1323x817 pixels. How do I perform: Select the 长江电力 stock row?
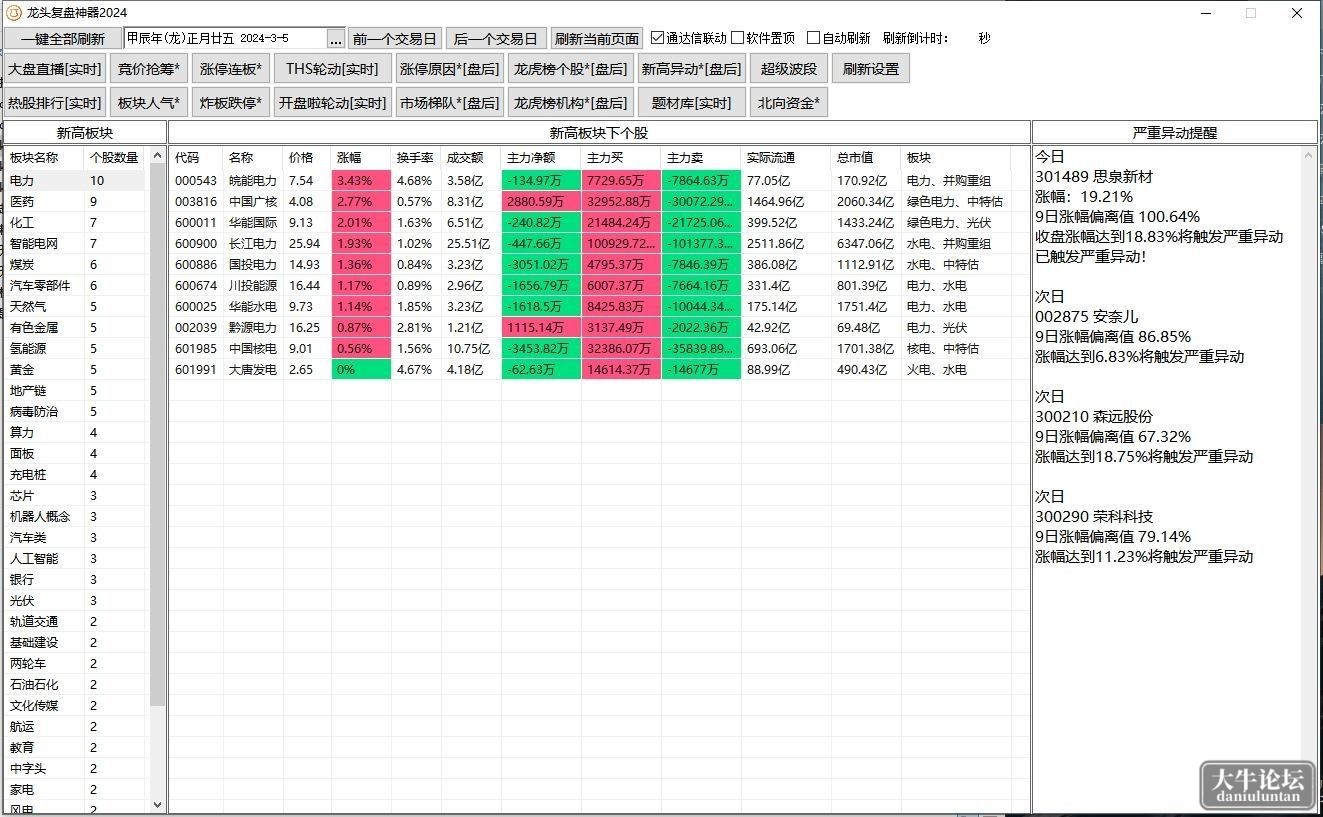click(x=599, y=244)
